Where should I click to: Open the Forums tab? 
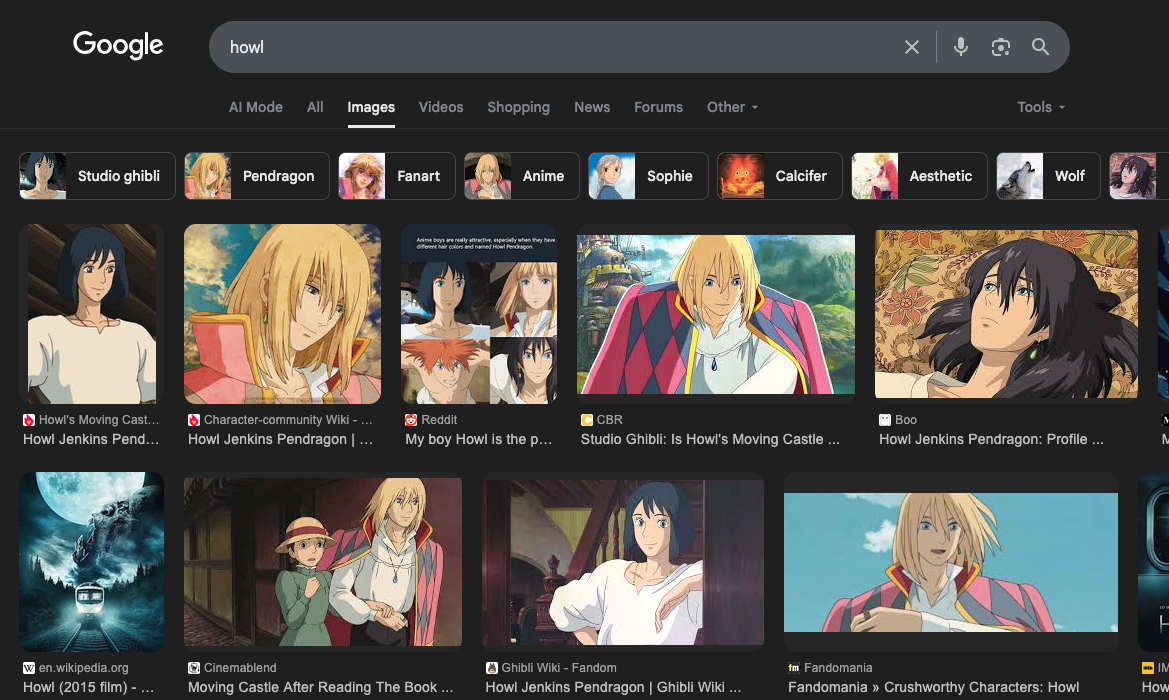pyautogui.click(x=658, y=107)
